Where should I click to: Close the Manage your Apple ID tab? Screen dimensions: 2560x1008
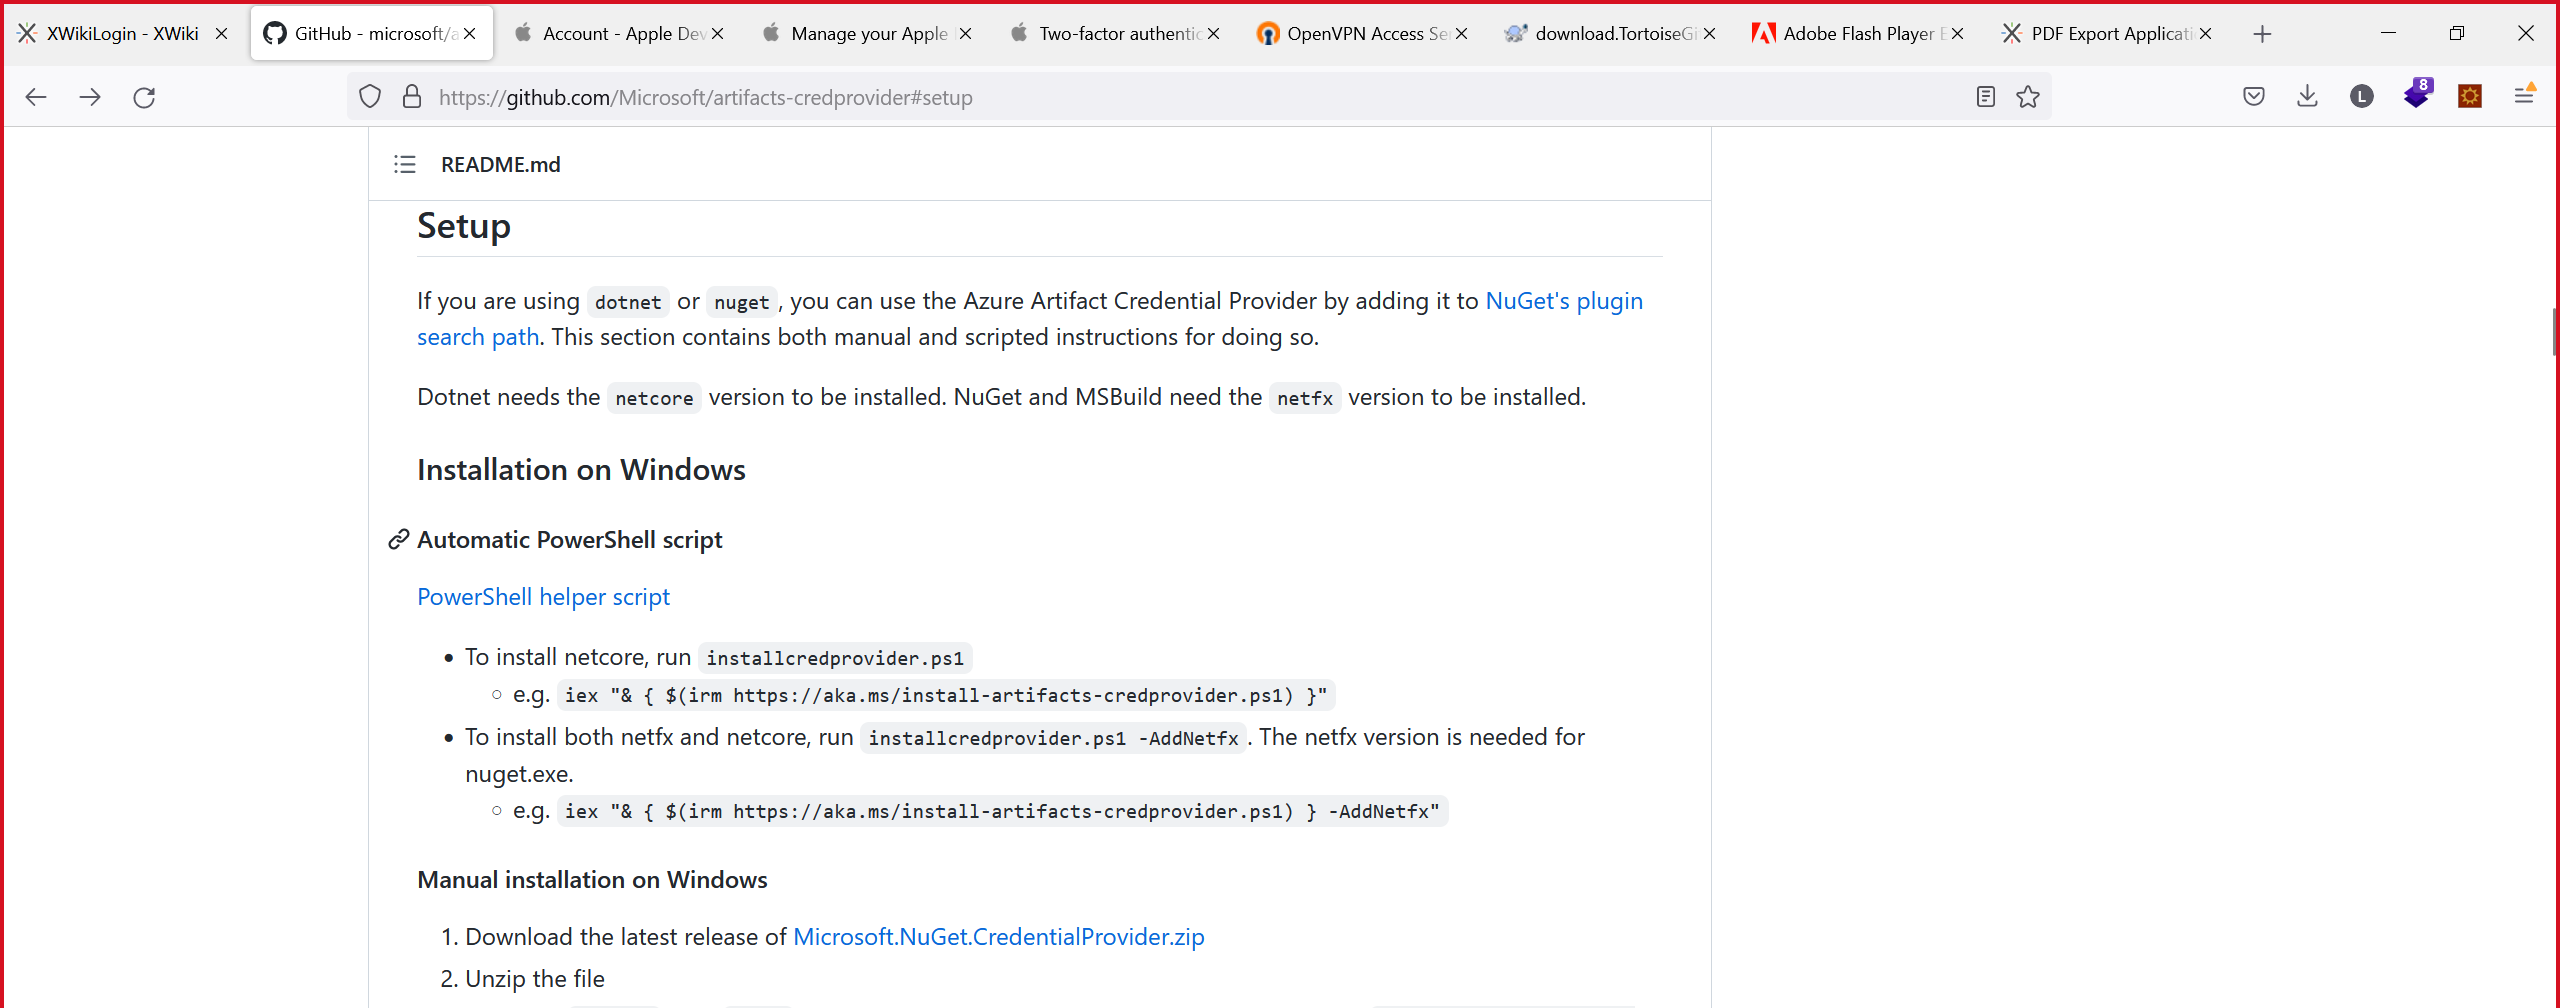pos(965,34)
